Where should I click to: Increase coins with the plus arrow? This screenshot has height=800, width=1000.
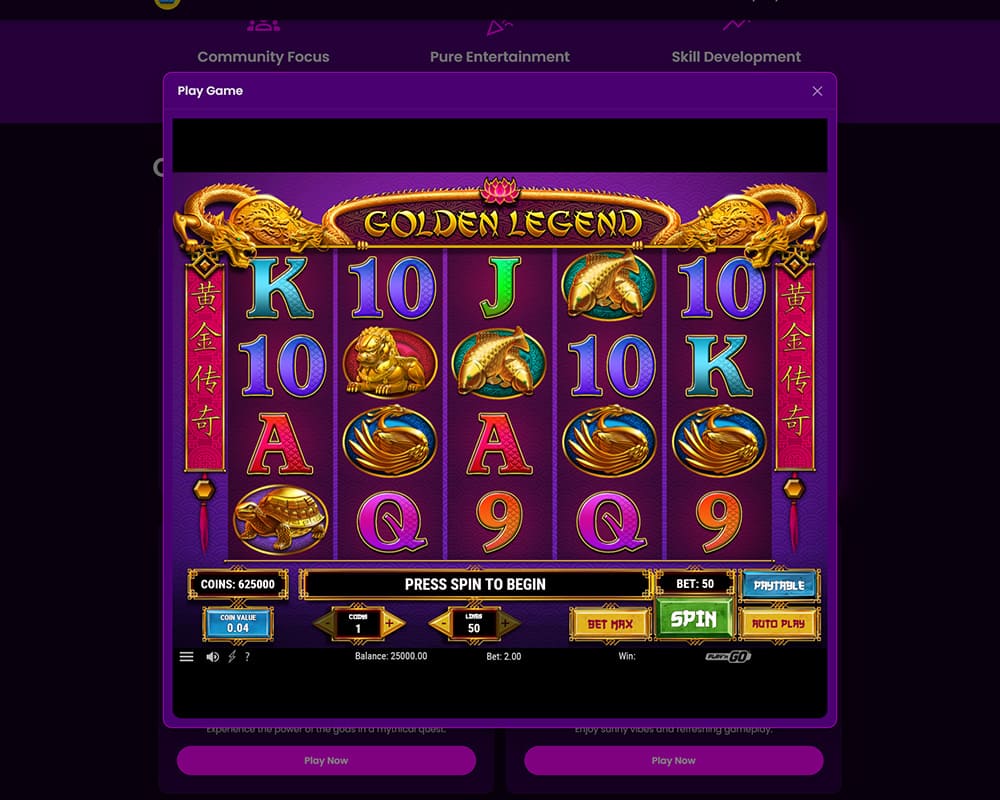click(x=392, y=623)
